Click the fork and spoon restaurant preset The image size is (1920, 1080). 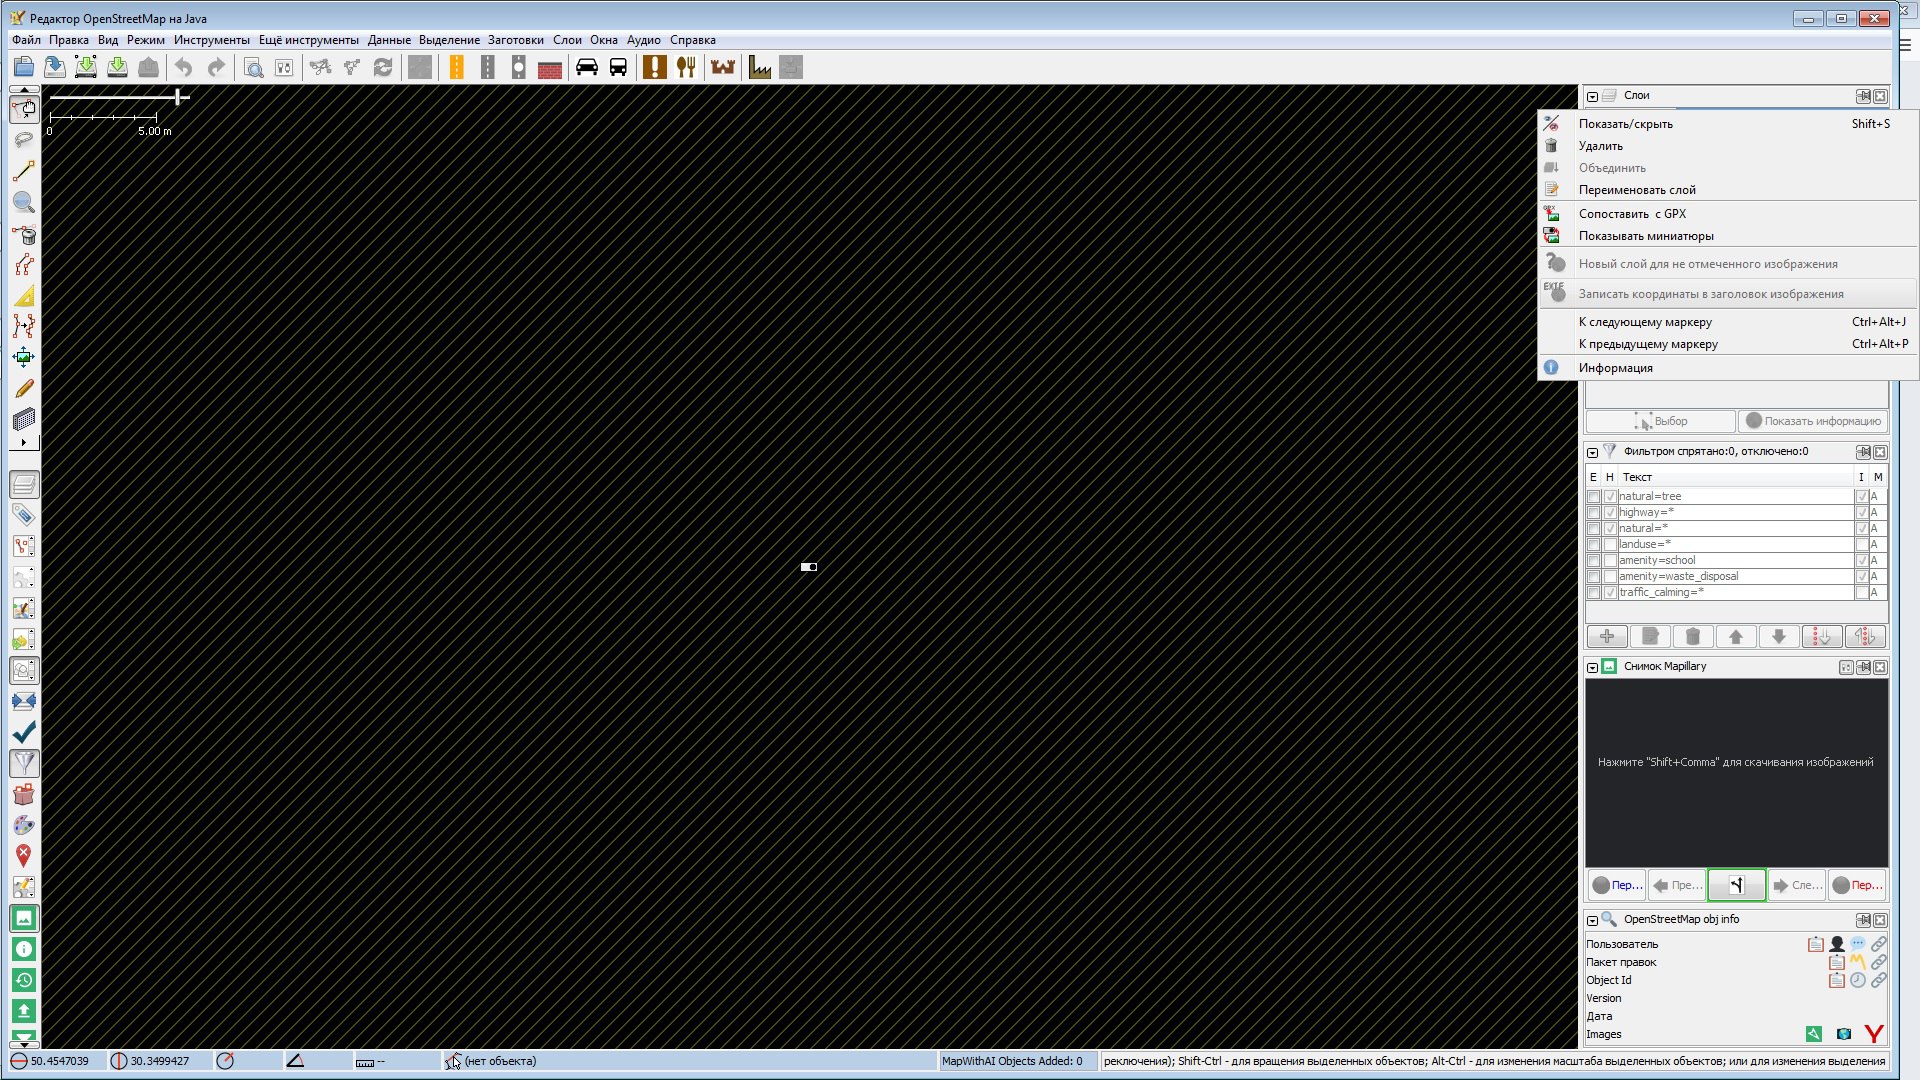point(686,68)
